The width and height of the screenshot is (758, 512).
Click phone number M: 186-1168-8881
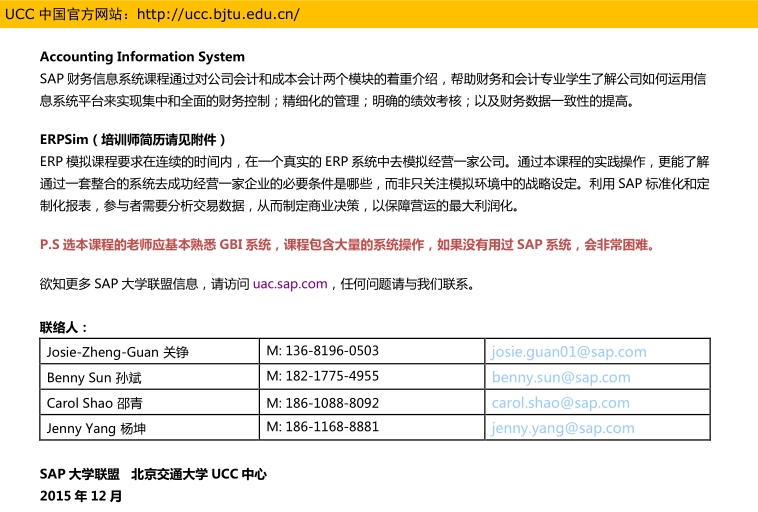point(322,427)
